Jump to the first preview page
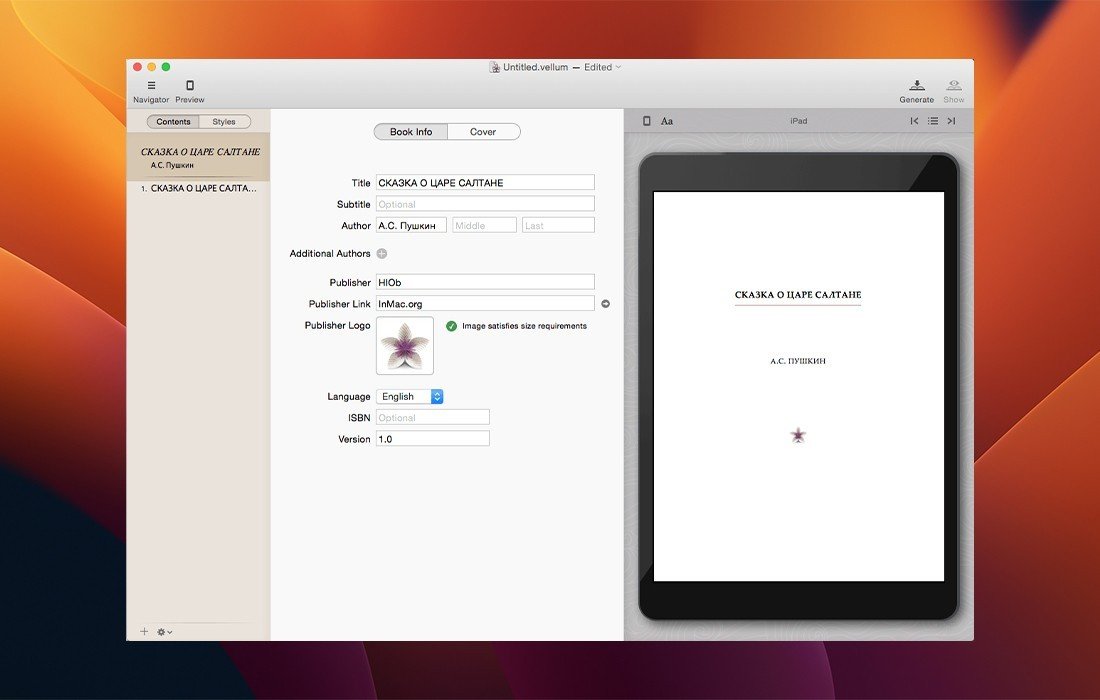Screen dimensions: 1100x700 click(x=913, y=120)
